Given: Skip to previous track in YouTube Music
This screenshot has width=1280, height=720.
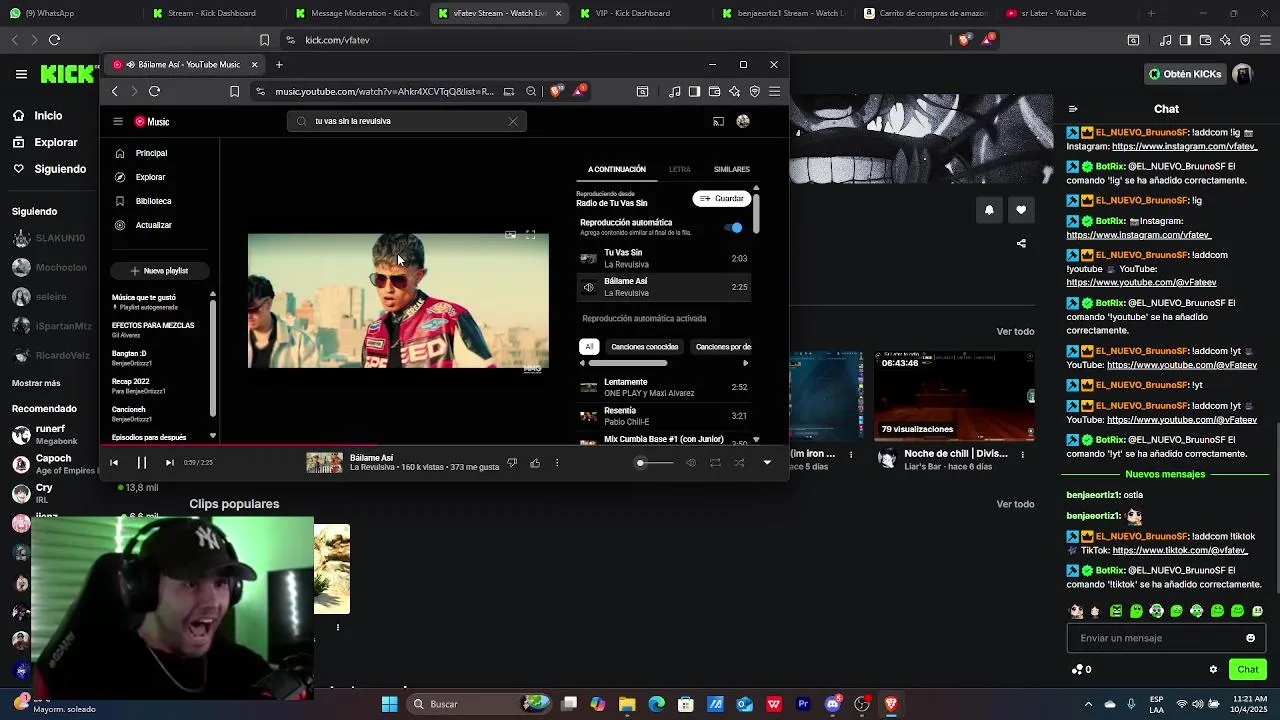Looking at the screenshot, I should point(114,462).
